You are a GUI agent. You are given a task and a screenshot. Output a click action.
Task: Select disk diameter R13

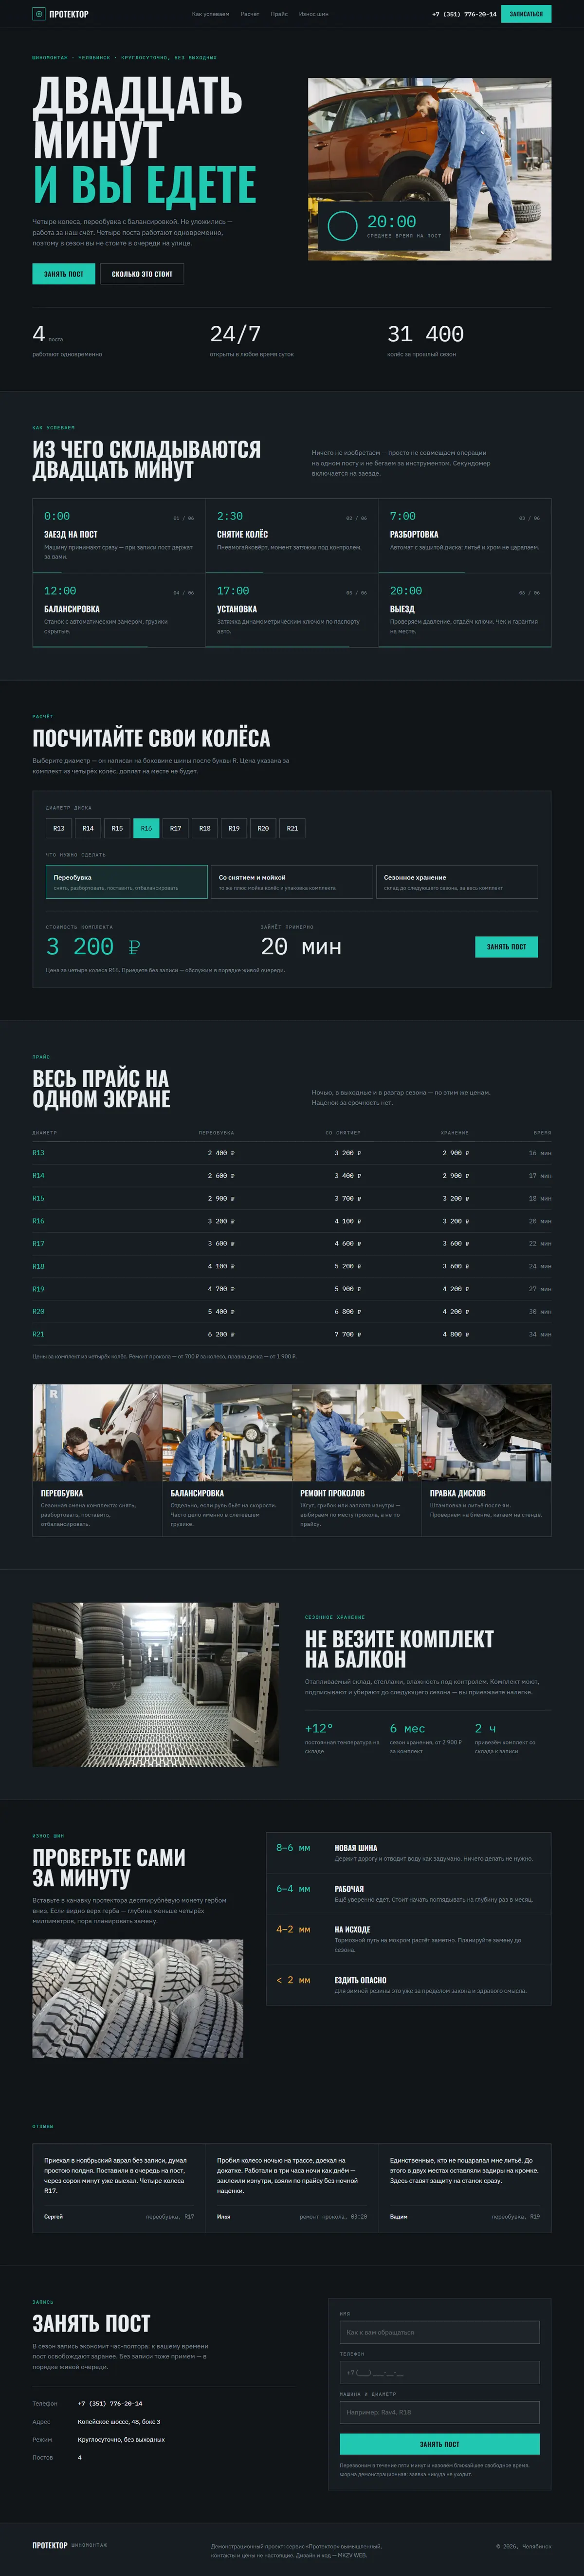pos(59,828)
